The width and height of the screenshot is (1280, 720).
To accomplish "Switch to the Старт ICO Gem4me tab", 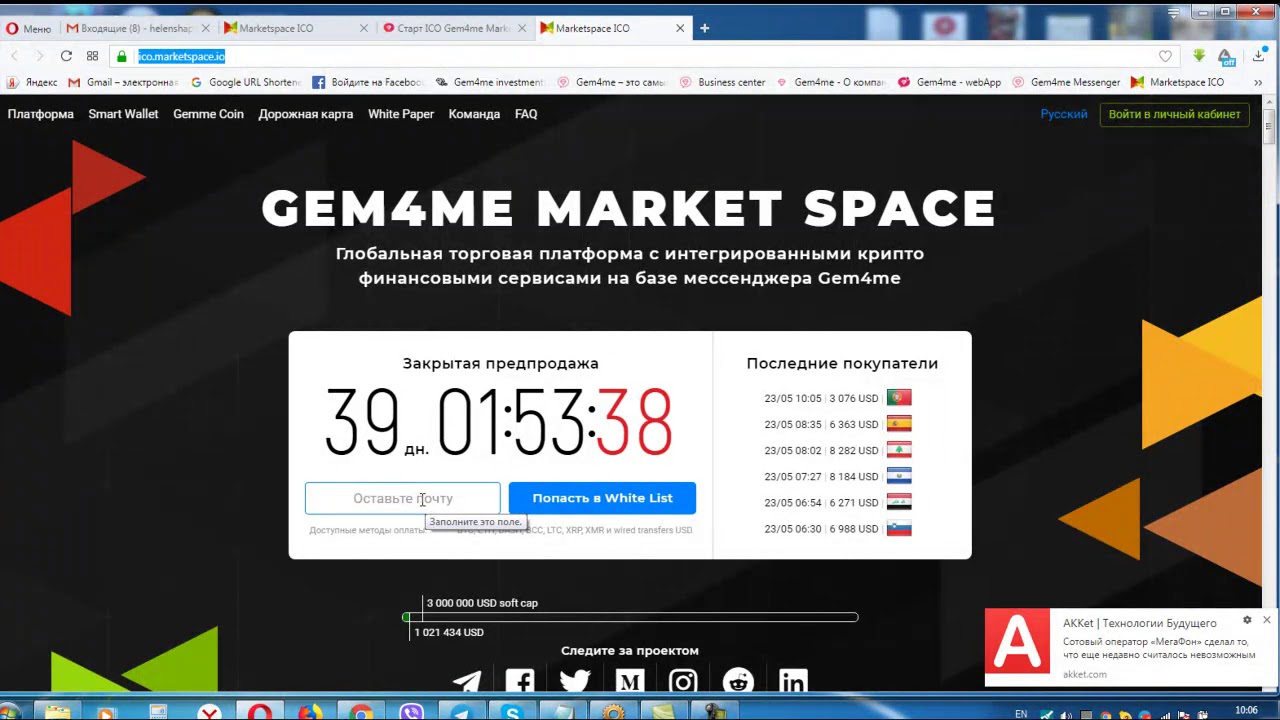I will click(x=455, y=28).
